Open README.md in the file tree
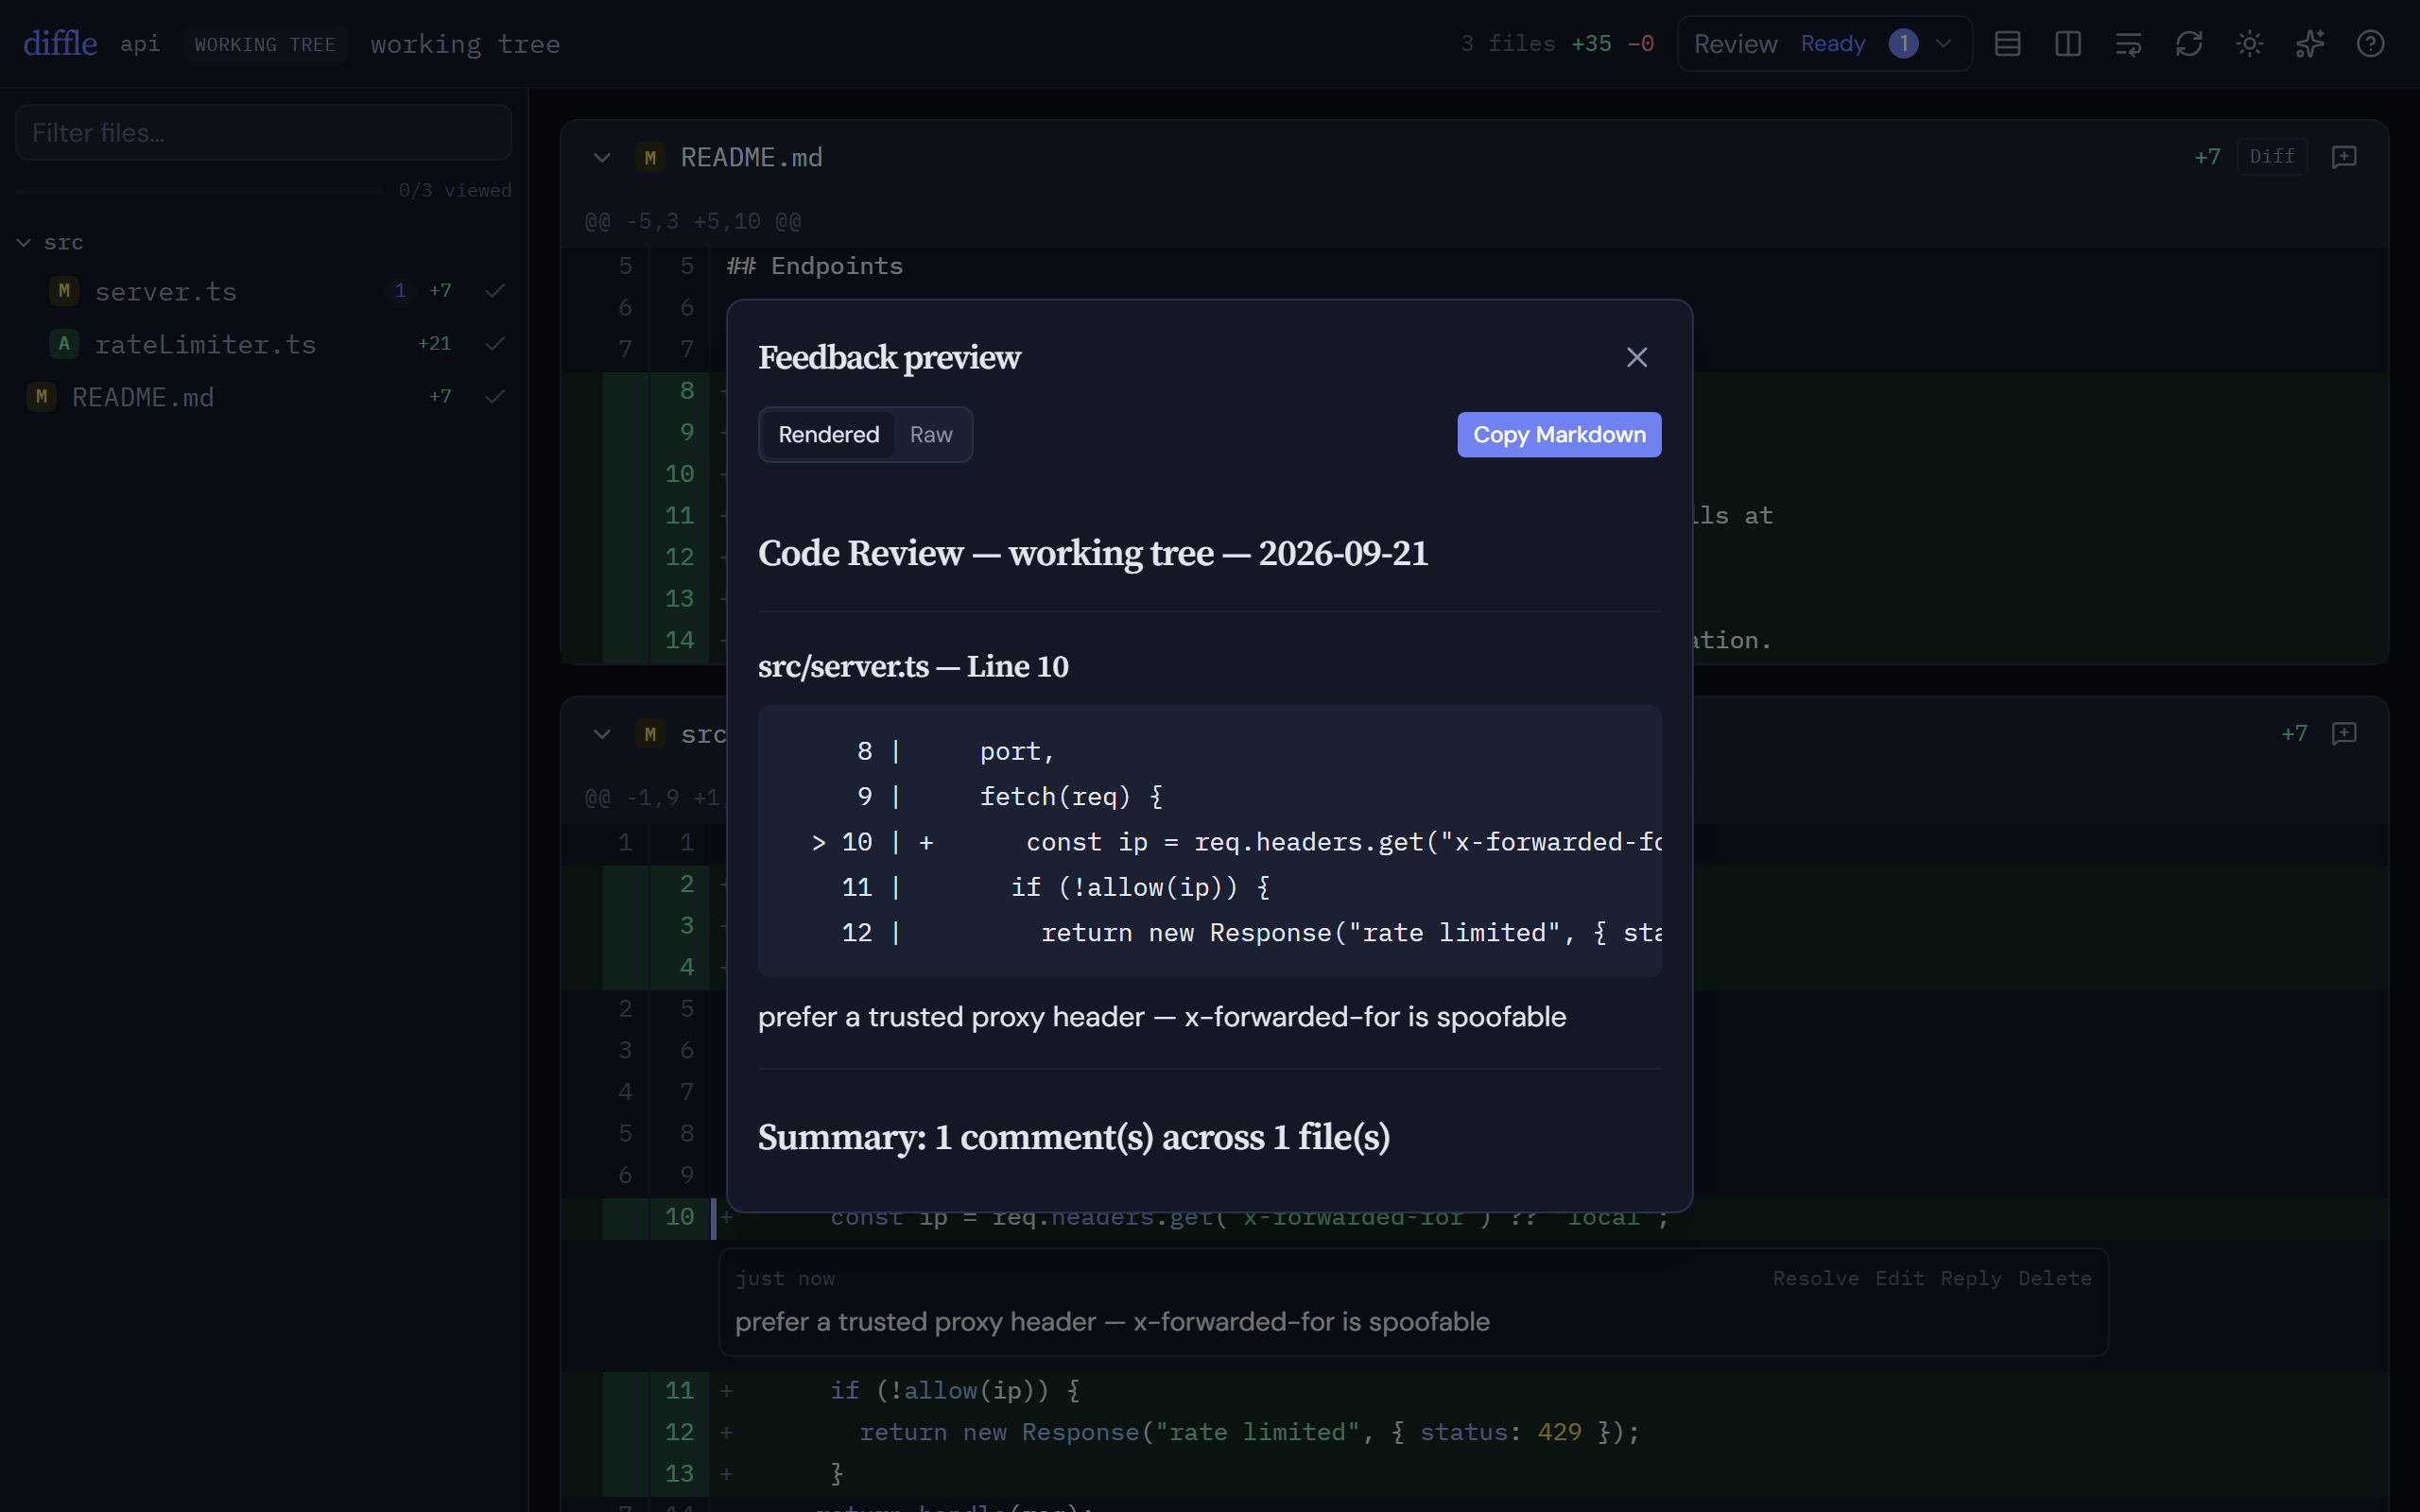2420x1512 pixels. [142, 397]
